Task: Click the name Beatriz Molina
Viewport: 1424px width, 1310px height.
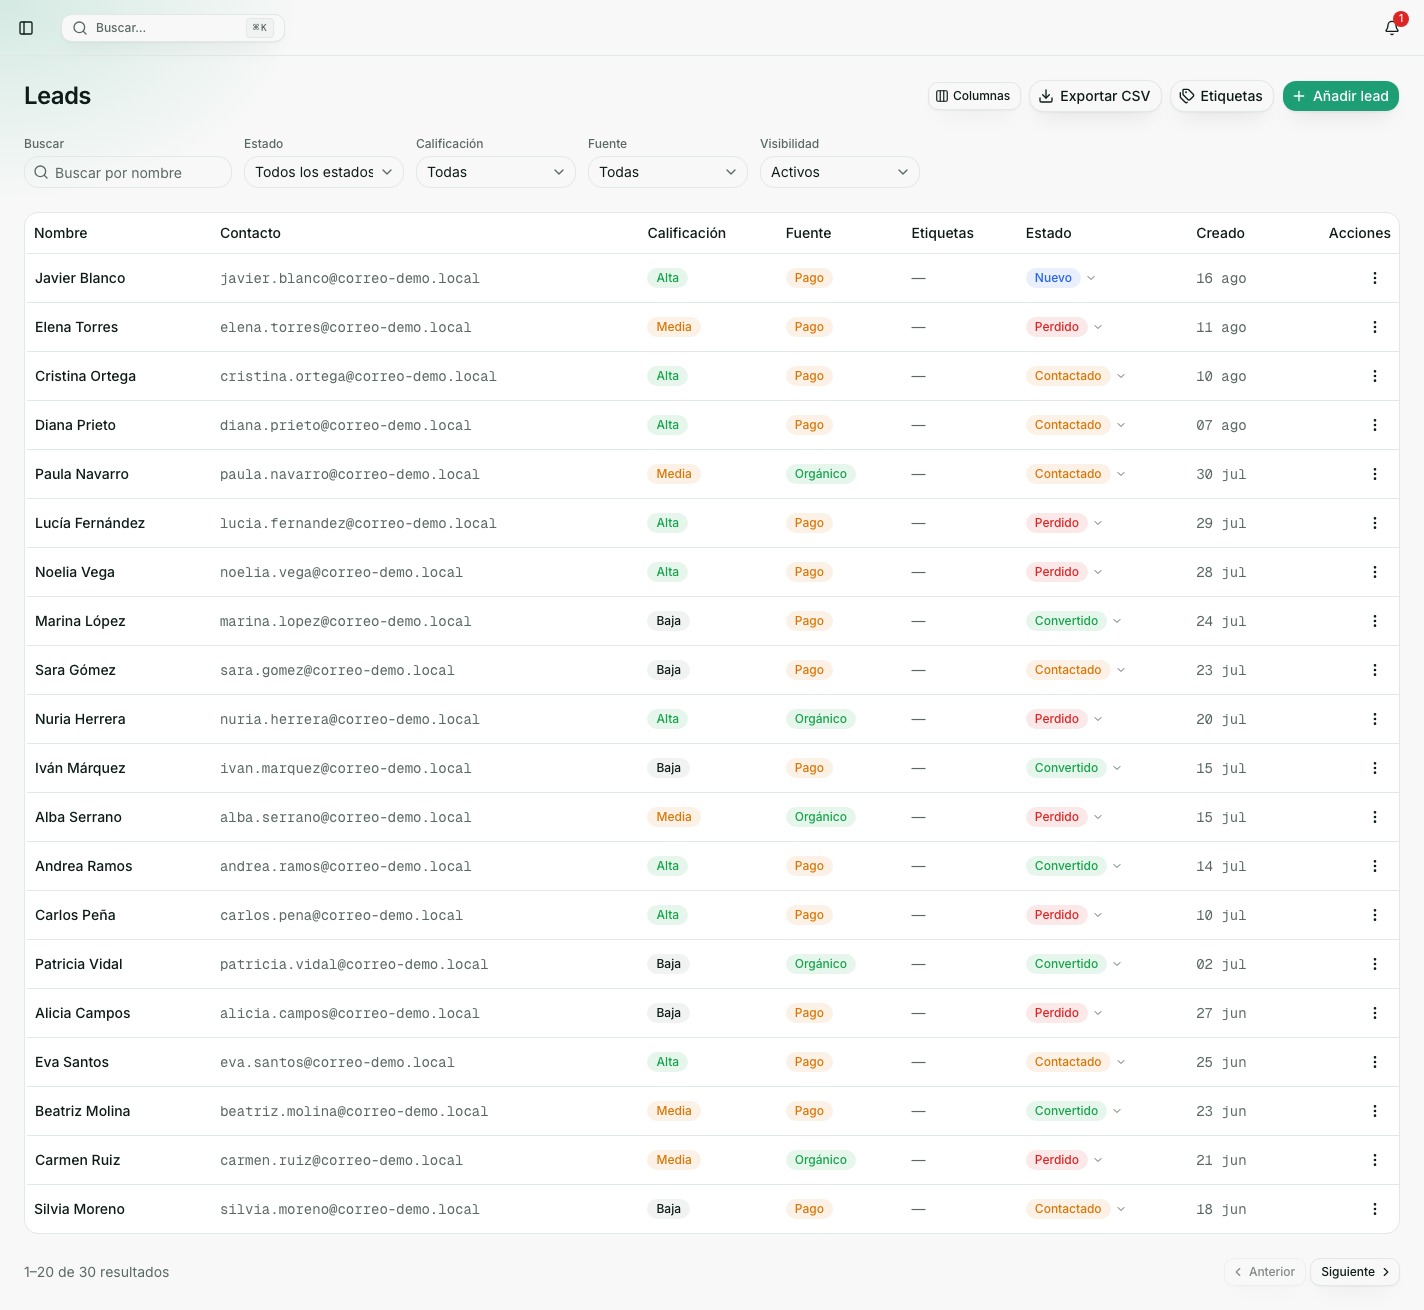Action: click(83, 1111)
